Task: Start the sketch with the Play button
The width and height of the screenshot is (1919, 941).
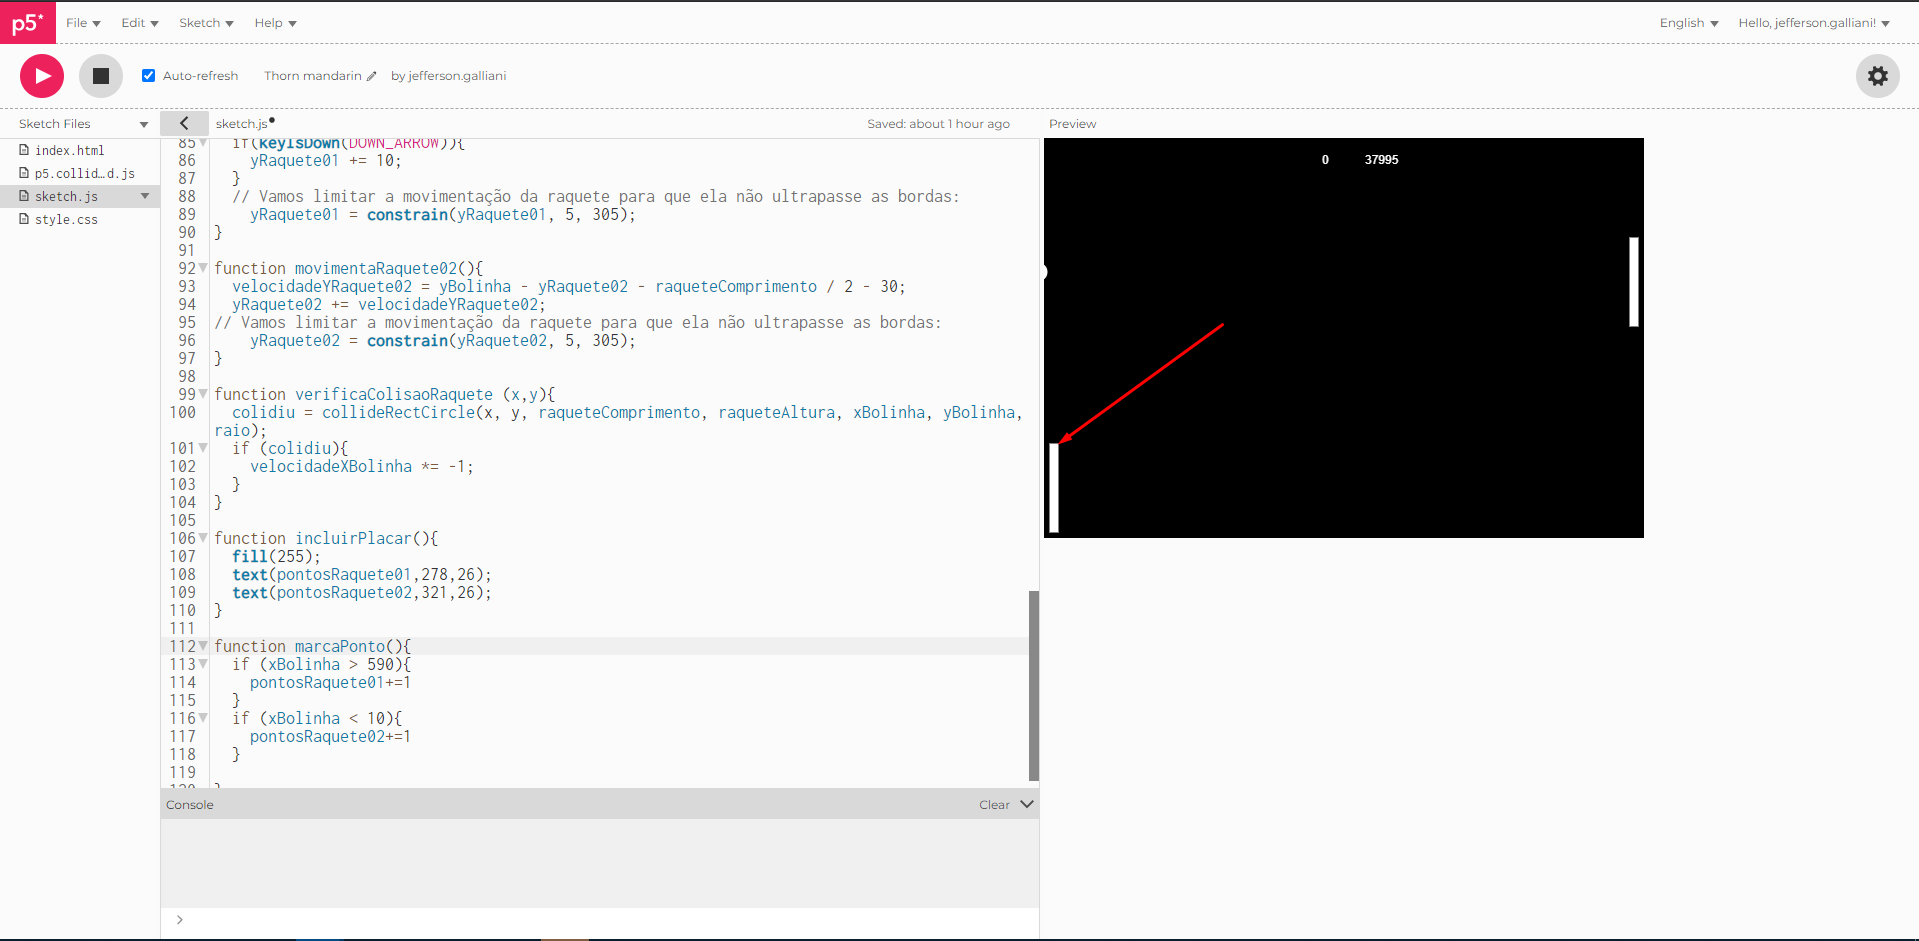Action: 42,76
